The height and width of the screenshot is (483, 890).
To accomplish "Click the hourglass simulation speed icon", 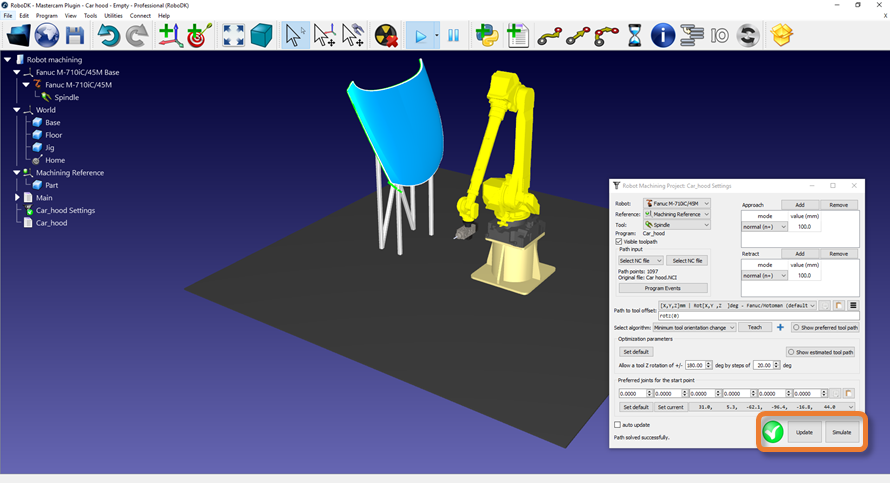I will [635, 36].
